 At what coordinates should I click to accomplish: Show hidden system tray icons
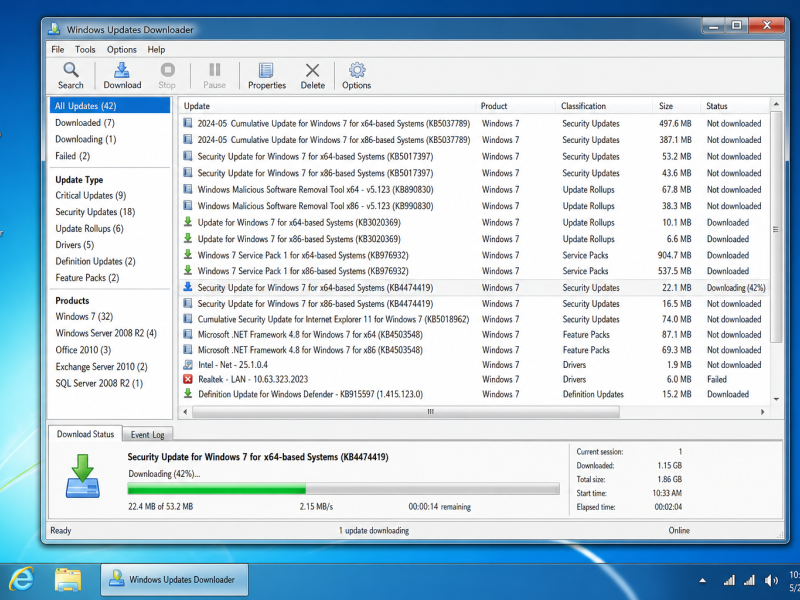tap(703, 580)
